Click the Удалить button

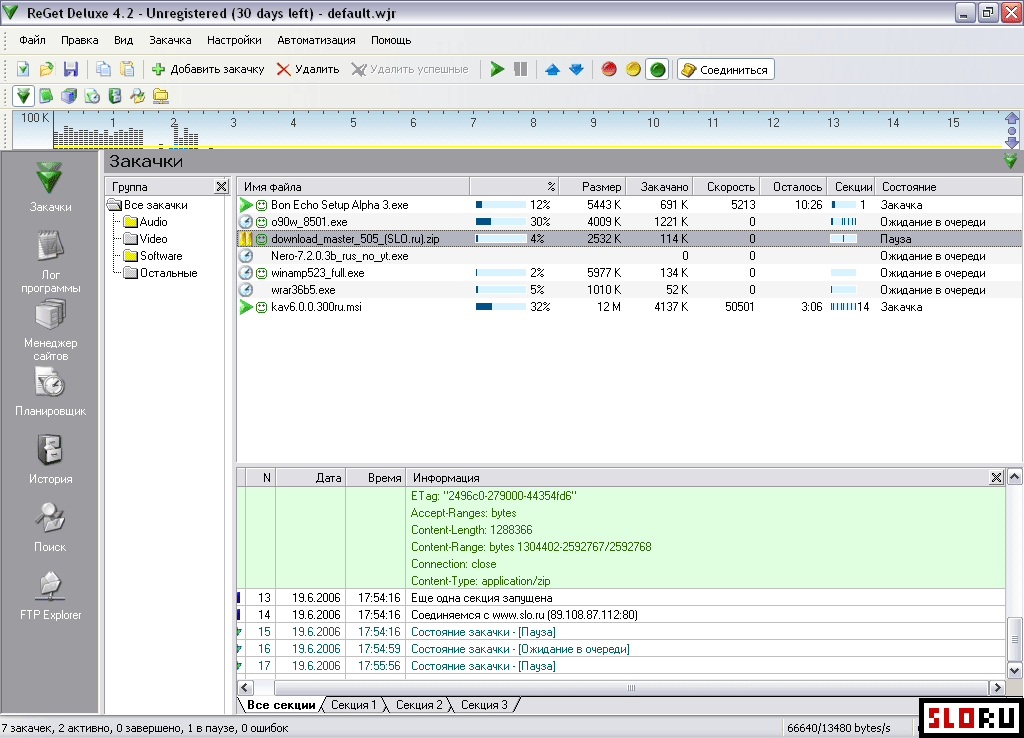[308, 69]
